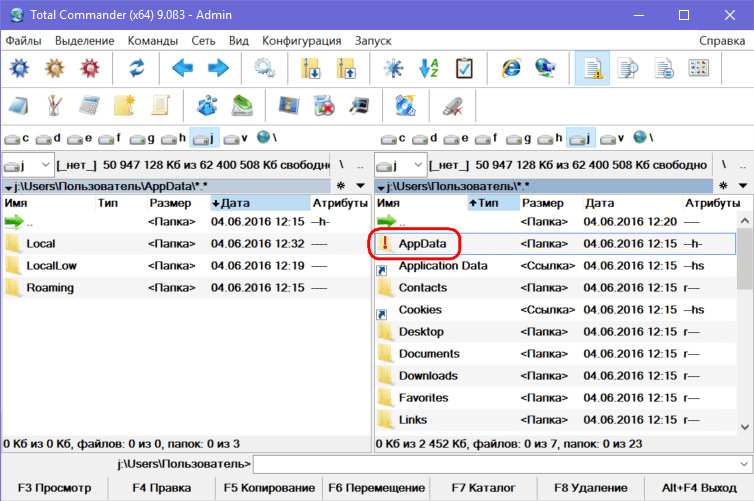The width and height of the screenshot is (754, 501).
Task: Sort left panel by Дата column
Action: coord(260,203)
